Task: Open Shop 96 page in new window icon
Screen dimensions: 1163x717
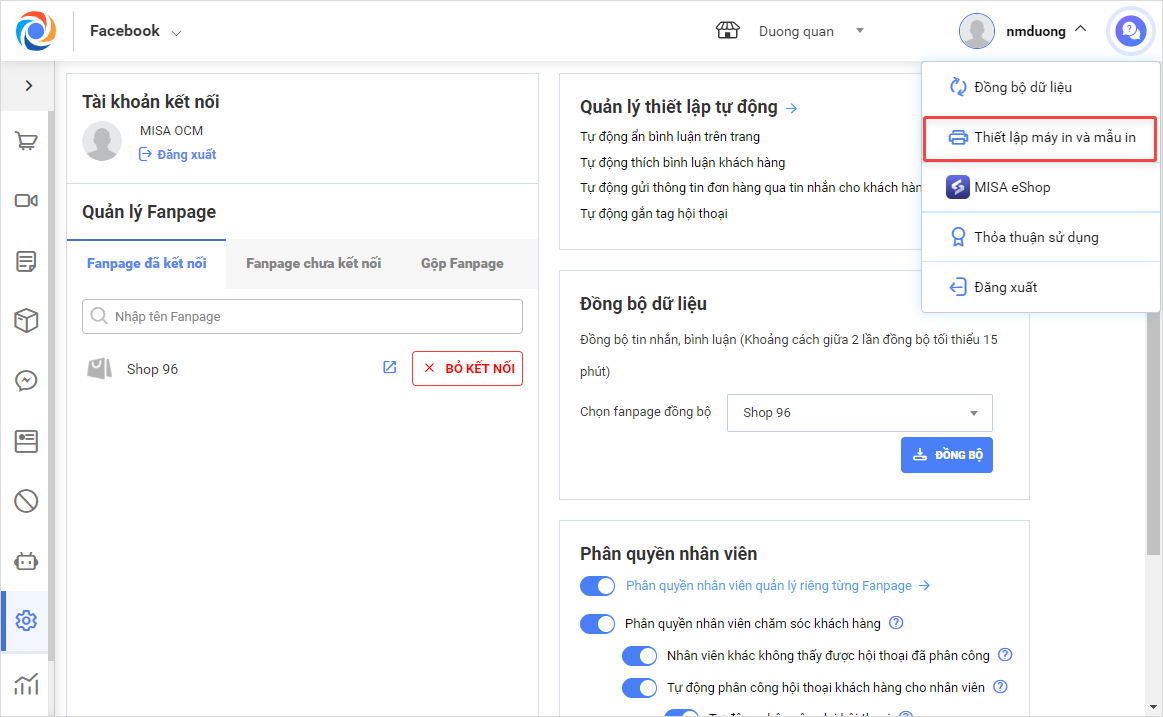Action: pos(390,368)
